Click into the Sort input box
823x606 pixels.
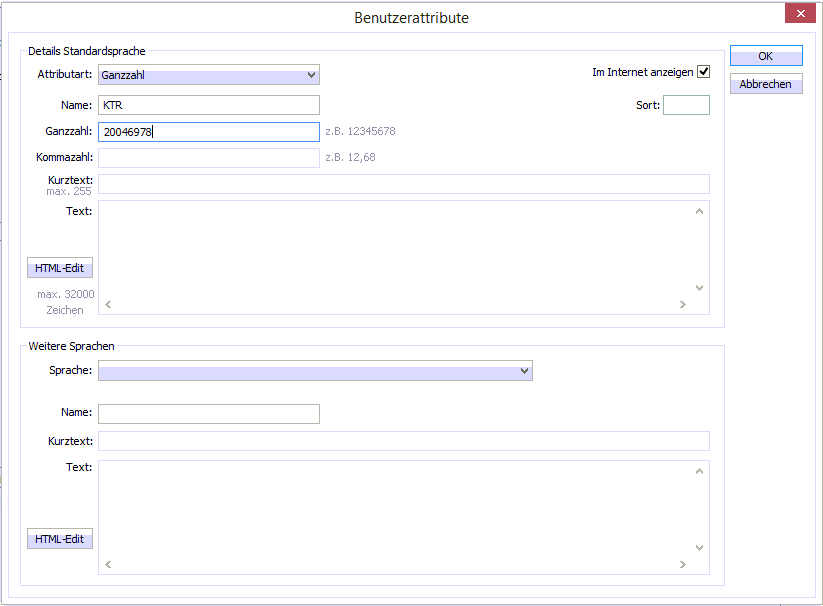pyautogui.click(x=686, y=105)
